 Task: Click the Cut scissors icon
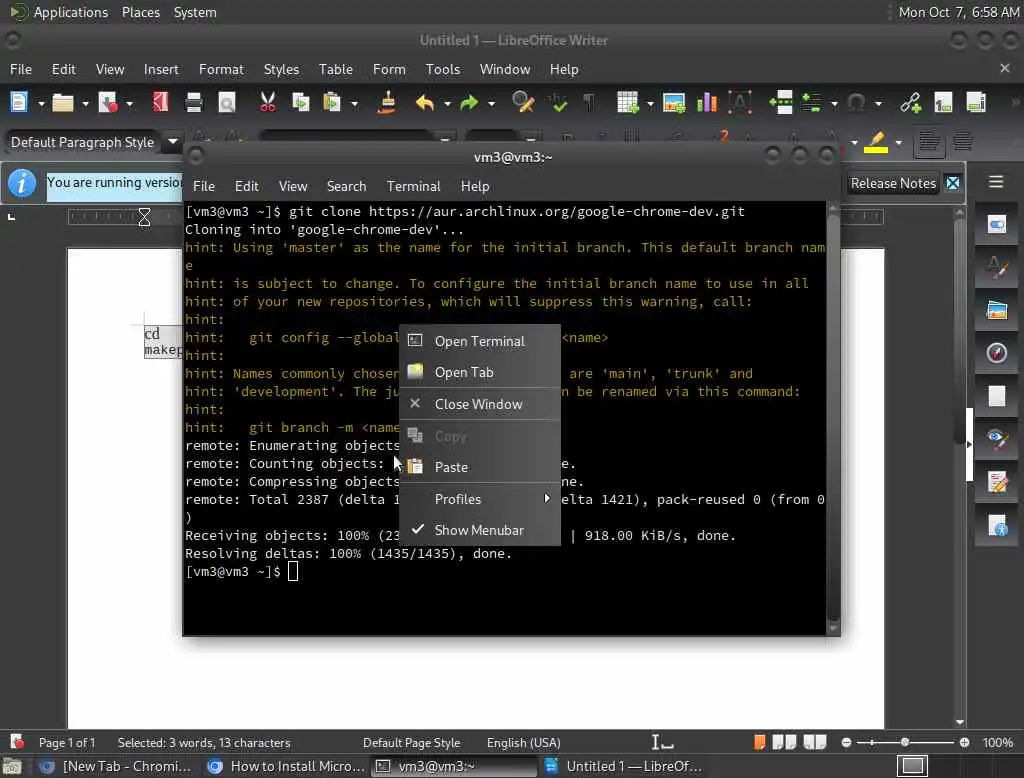coord(267,103)
